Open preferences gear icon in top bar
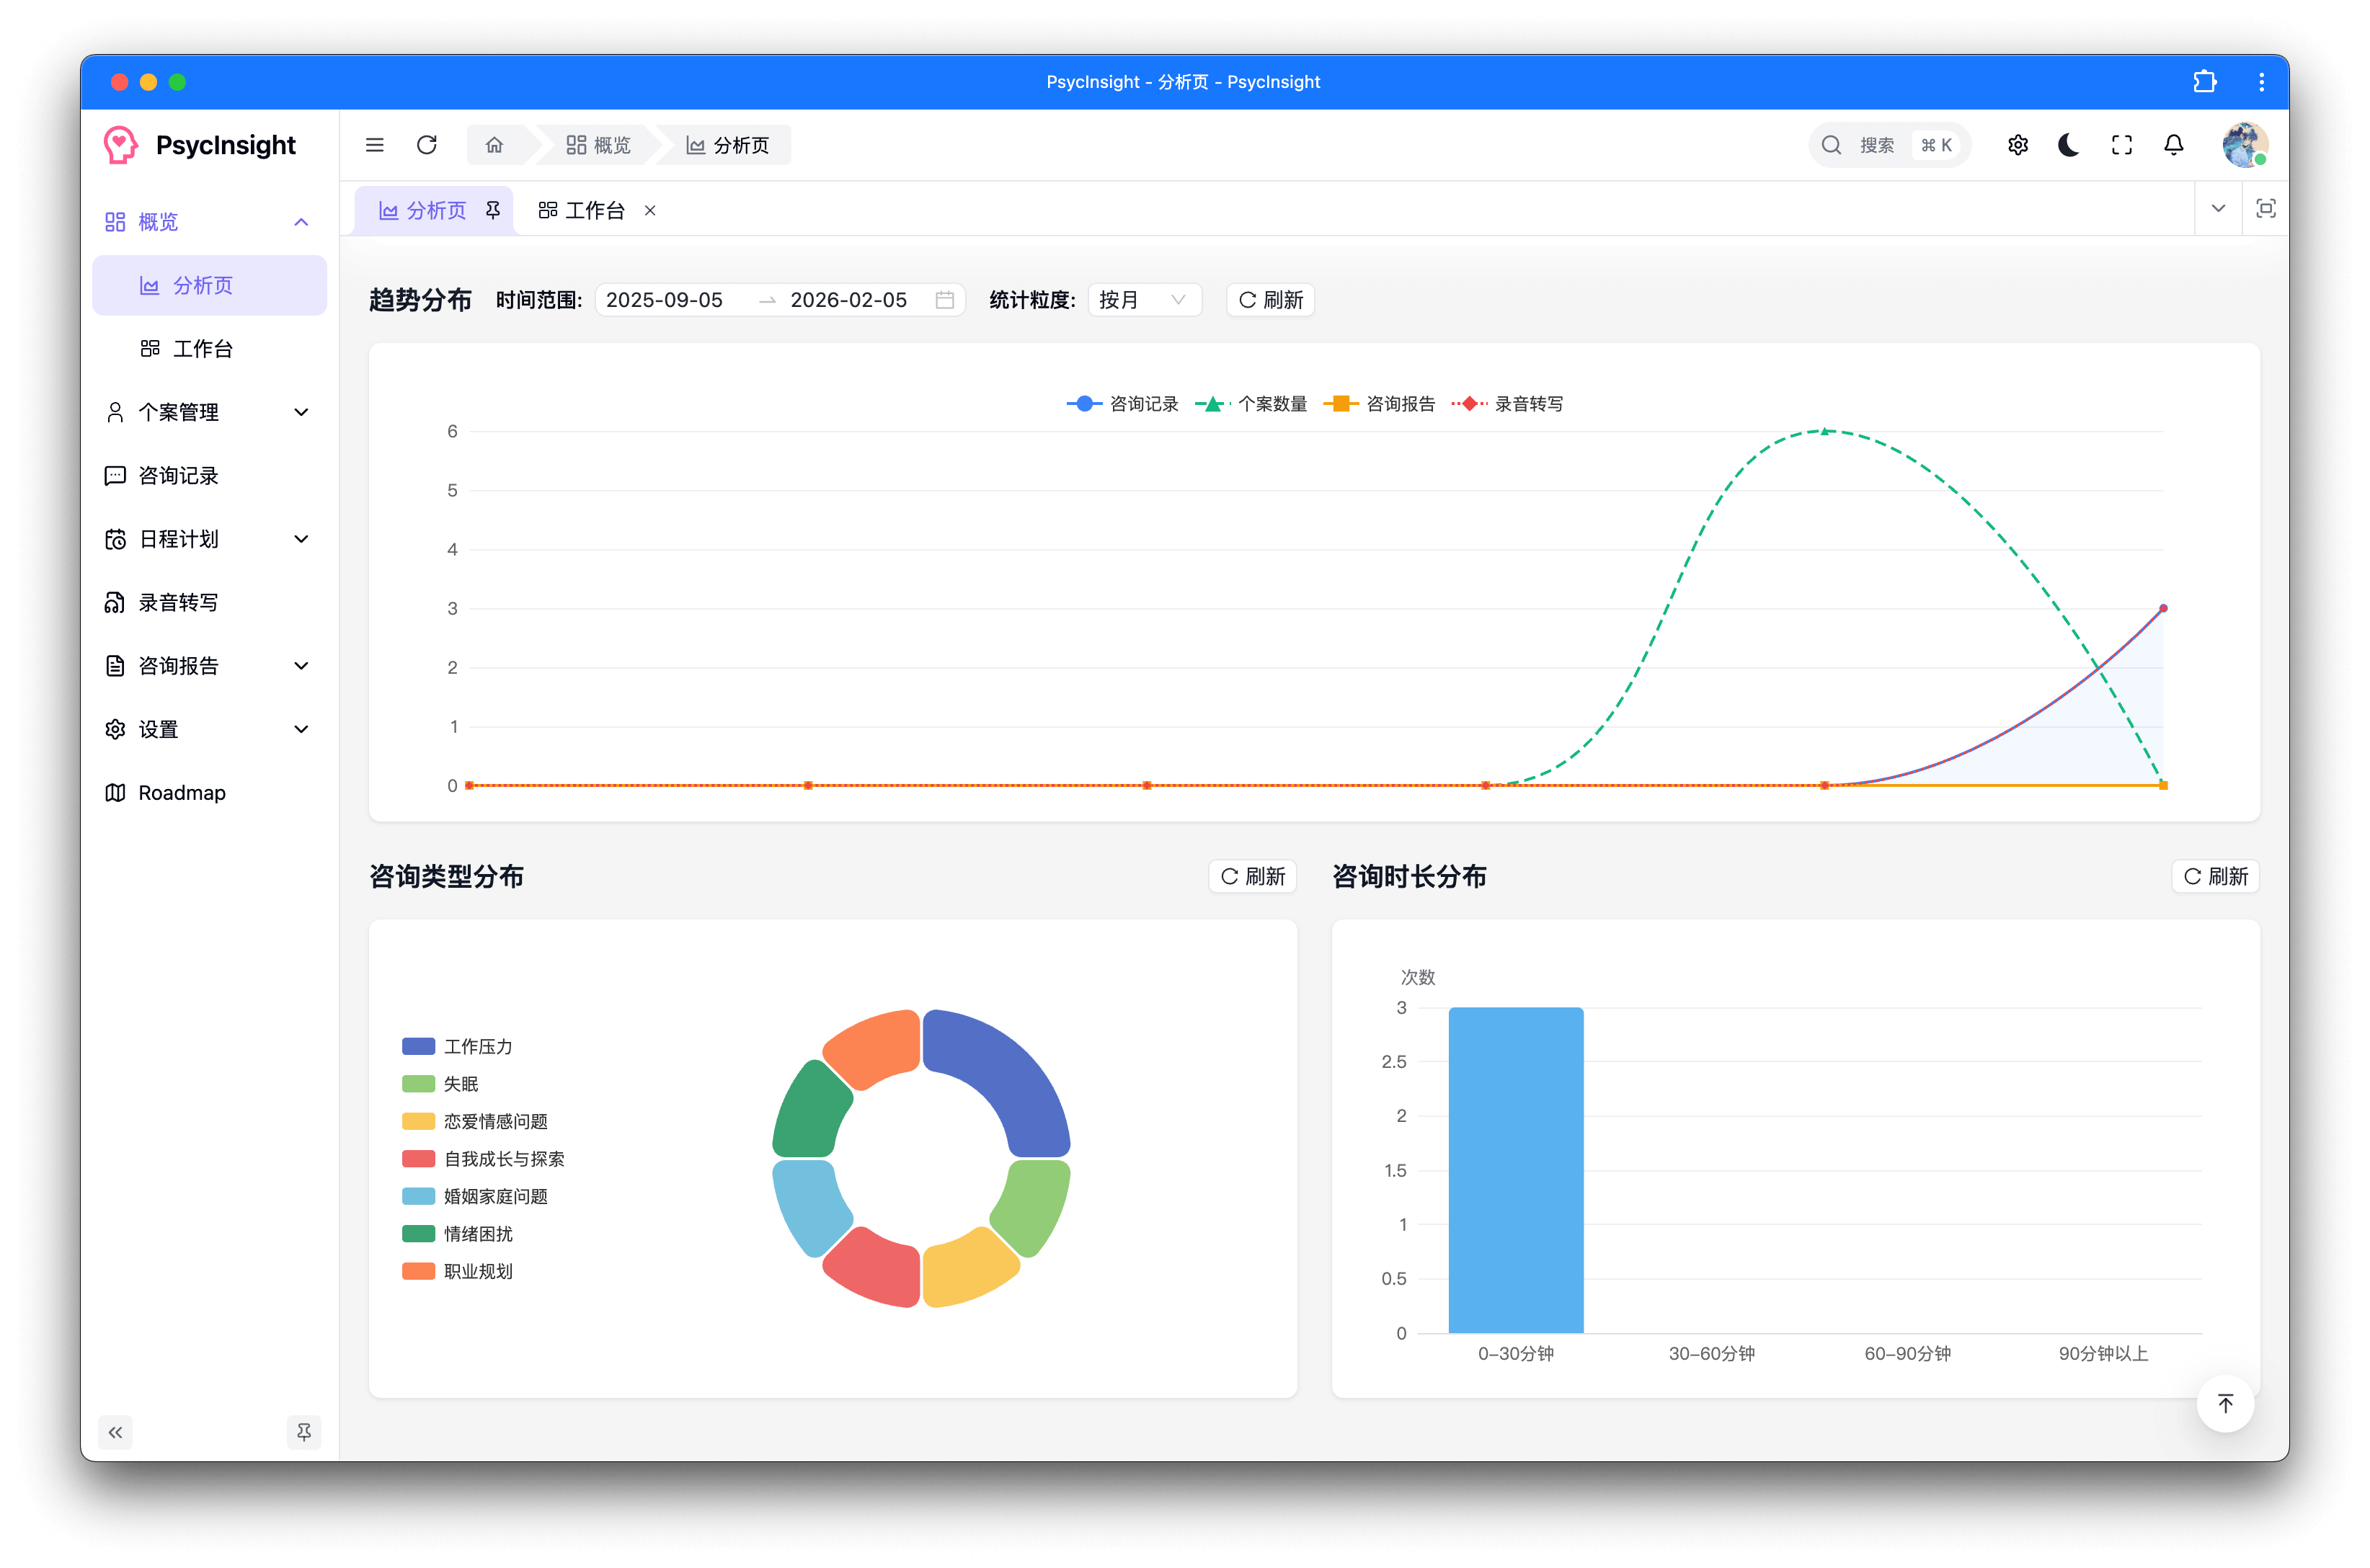This screenshot has height=1568, width=2370. tap(2018, 145)
